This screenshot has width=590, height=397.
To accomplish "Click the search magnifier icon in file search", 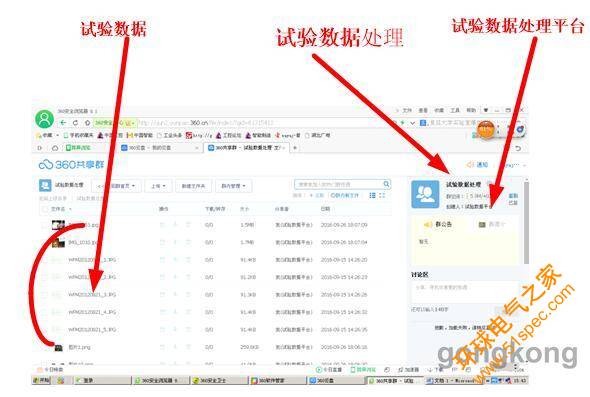I will 386,184.
